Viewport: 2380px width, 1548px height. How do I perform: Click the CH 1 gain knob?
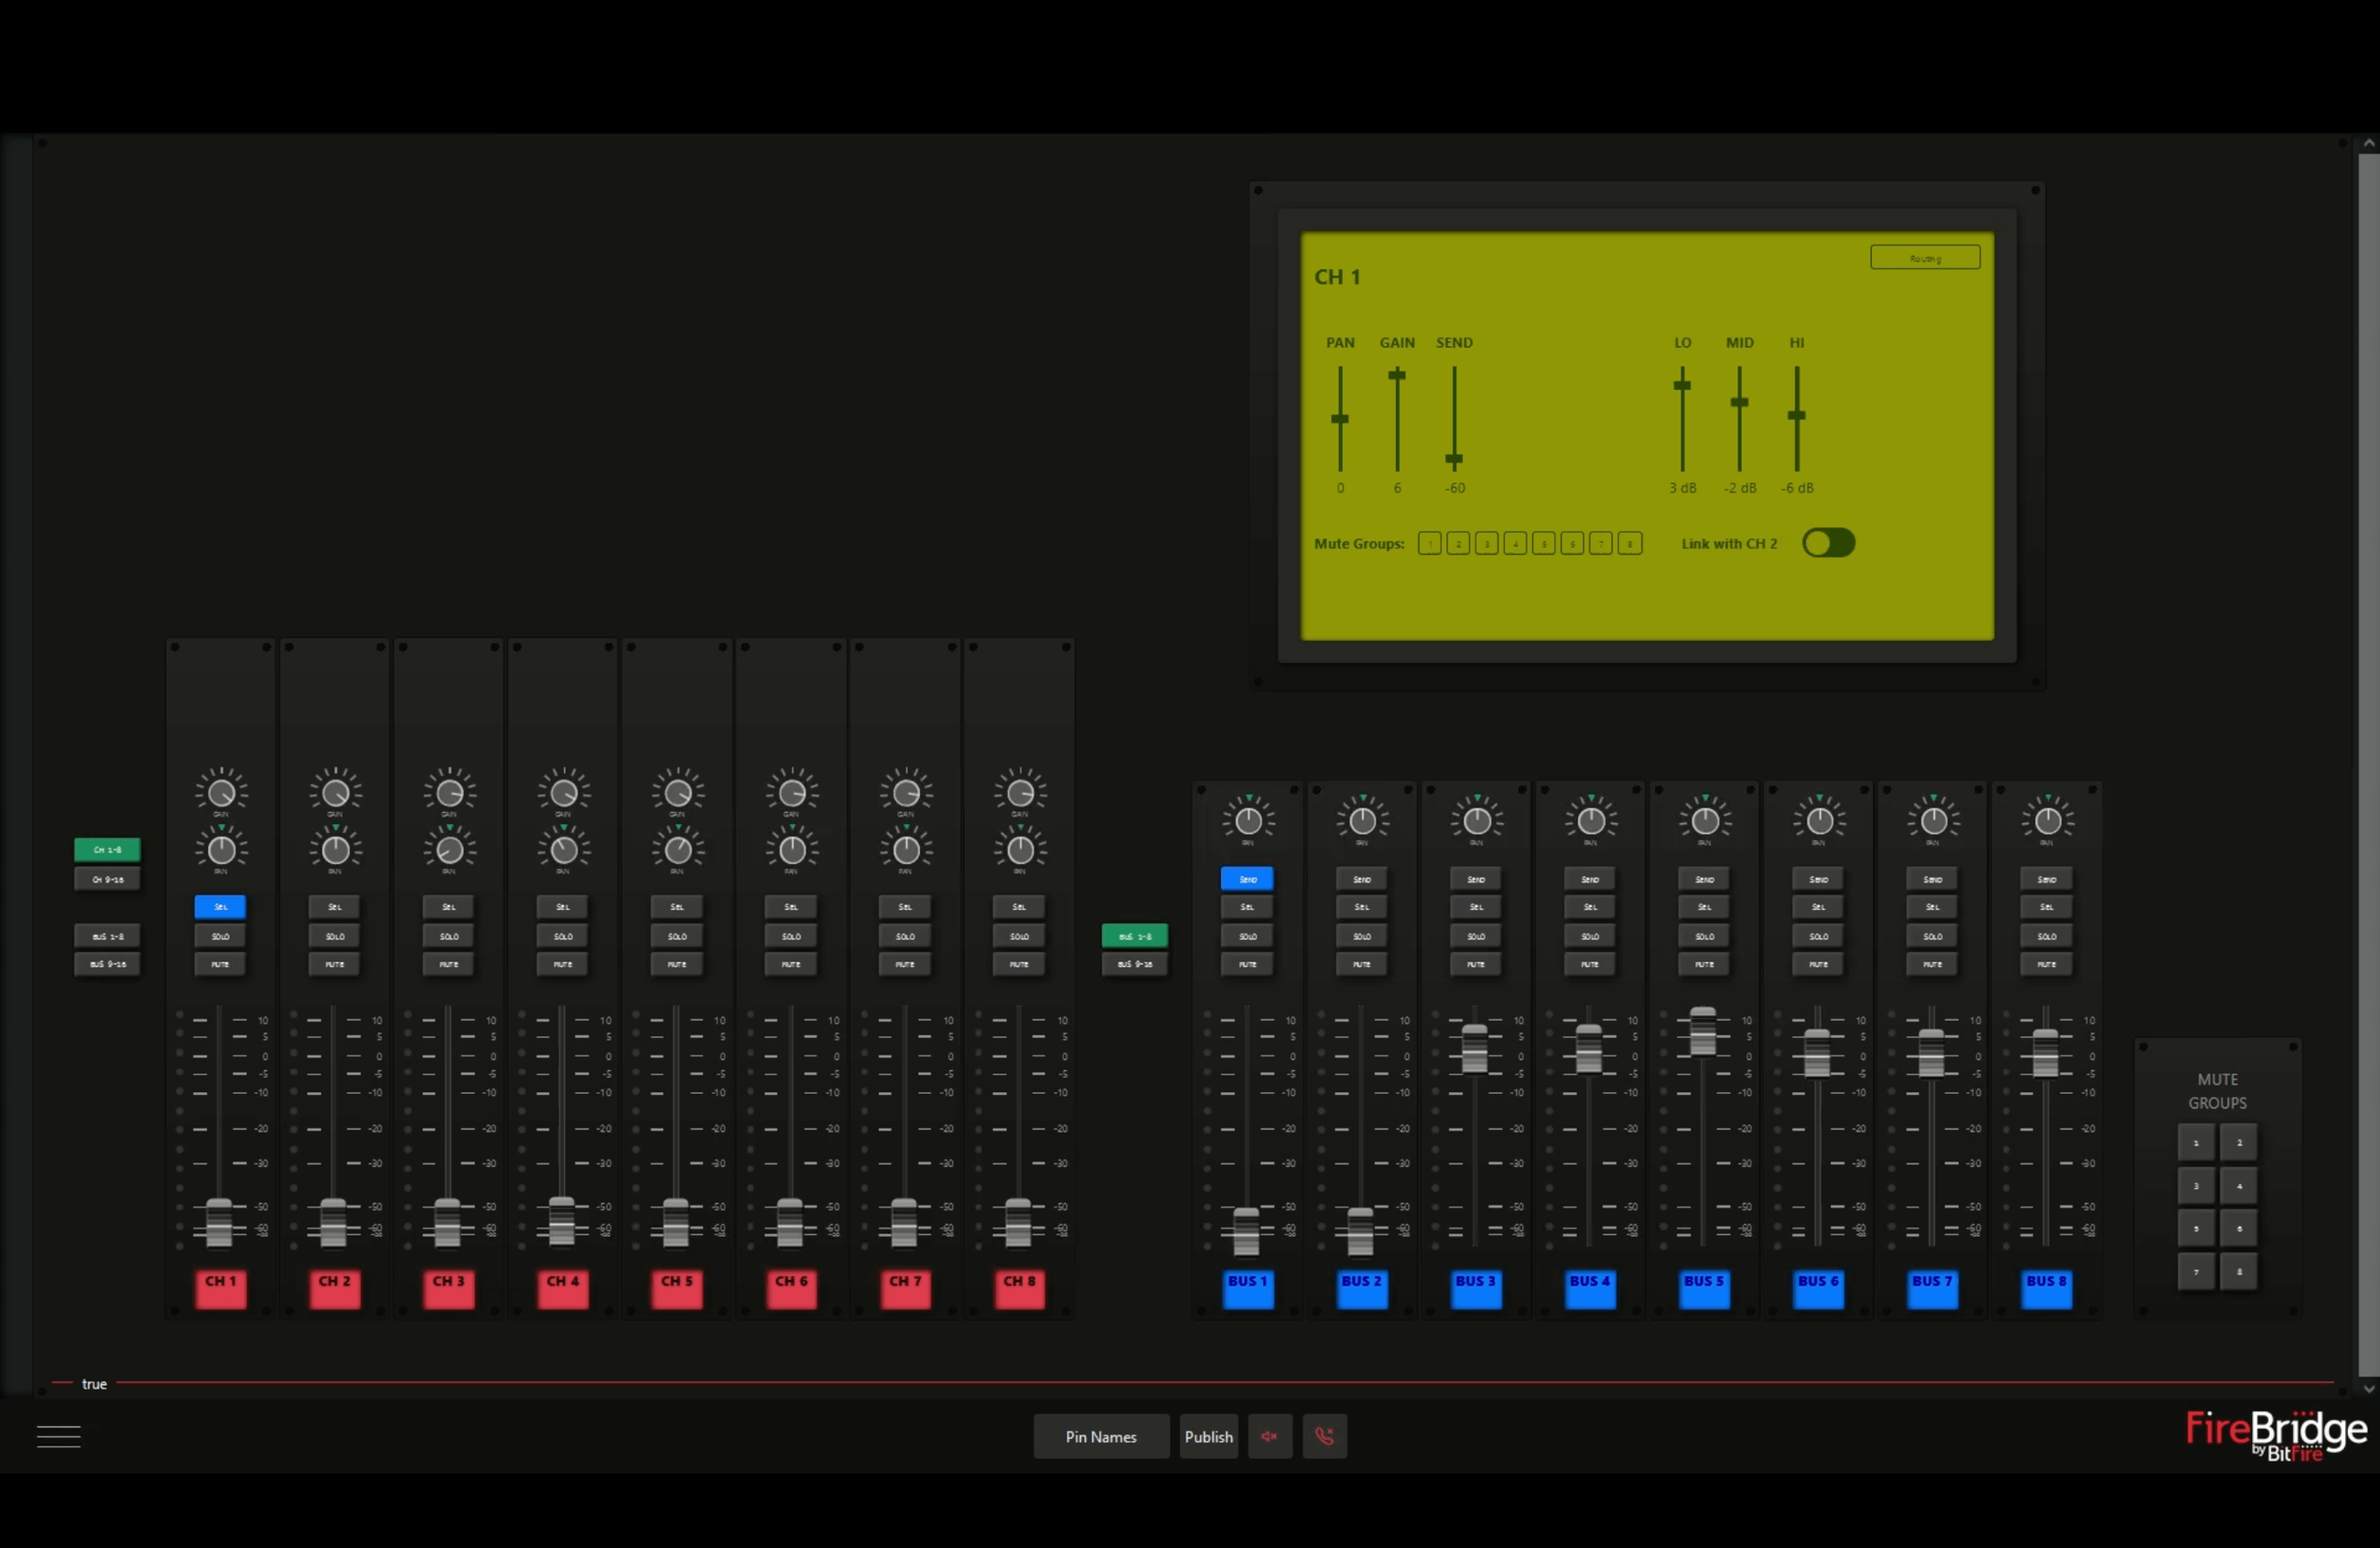coord(221,792)
